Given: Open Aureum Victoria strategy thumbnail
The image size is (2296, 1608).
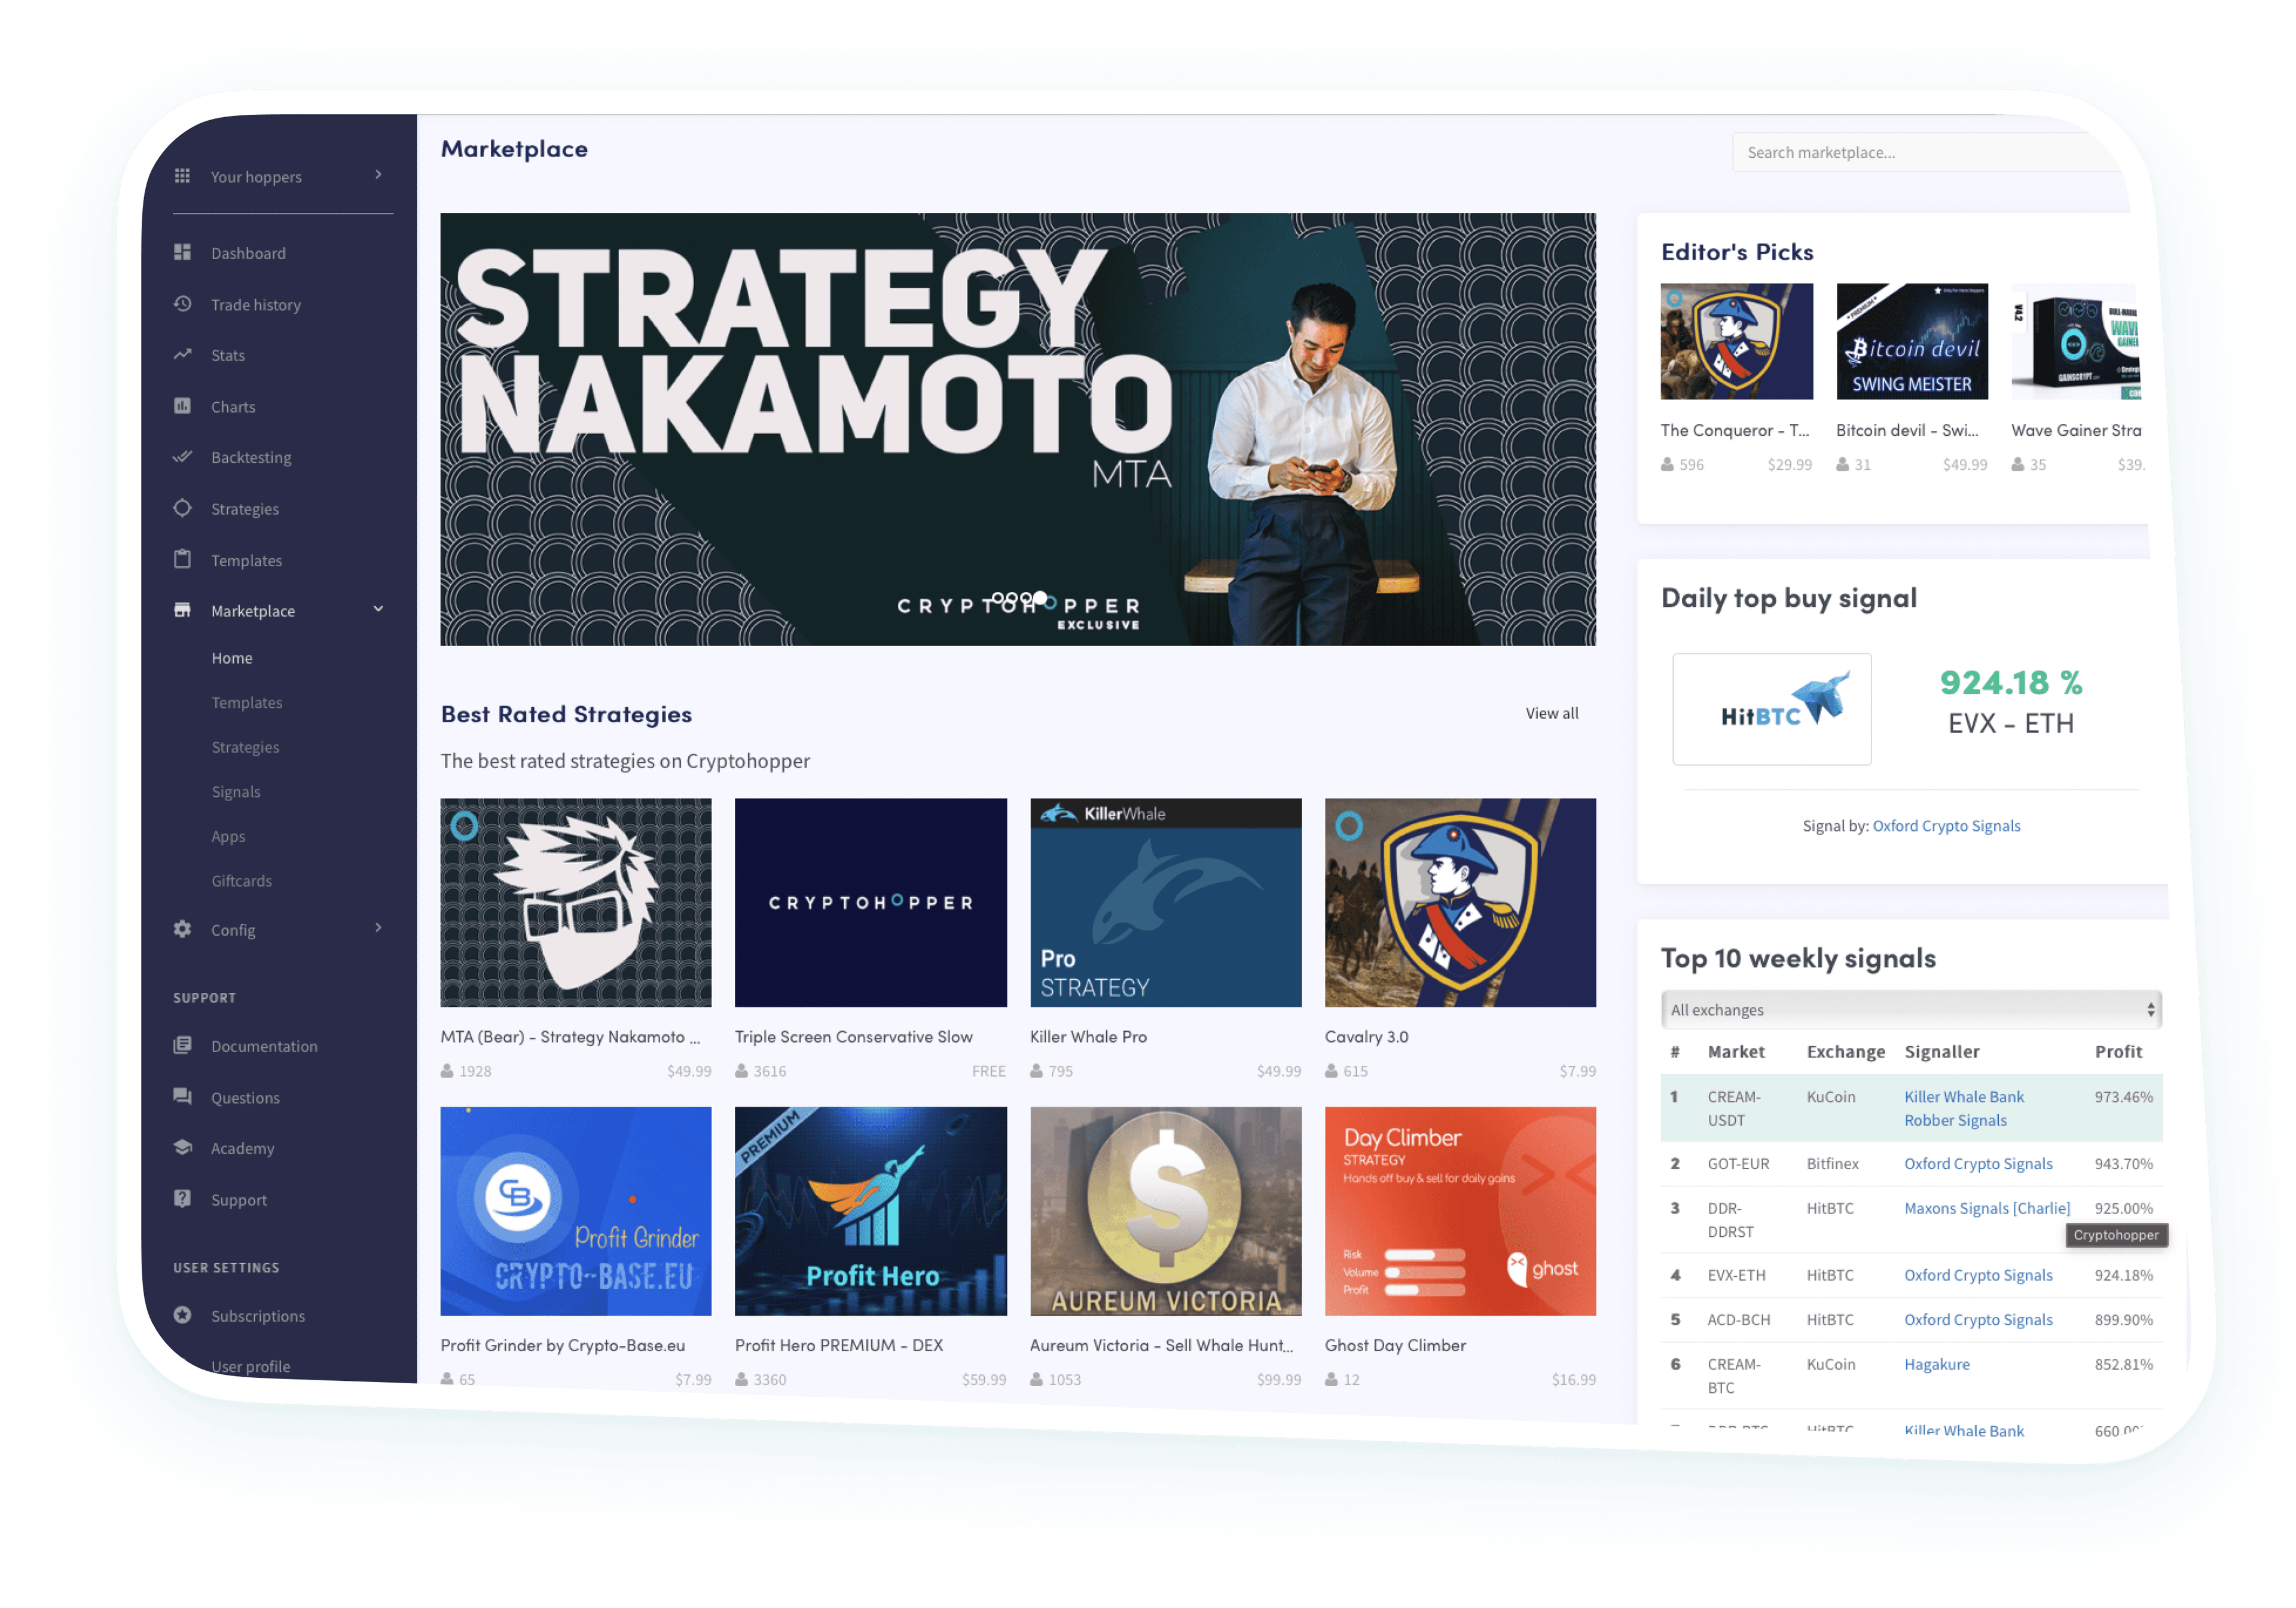Looking at the screenshot, I should tap(1166, 1211).
